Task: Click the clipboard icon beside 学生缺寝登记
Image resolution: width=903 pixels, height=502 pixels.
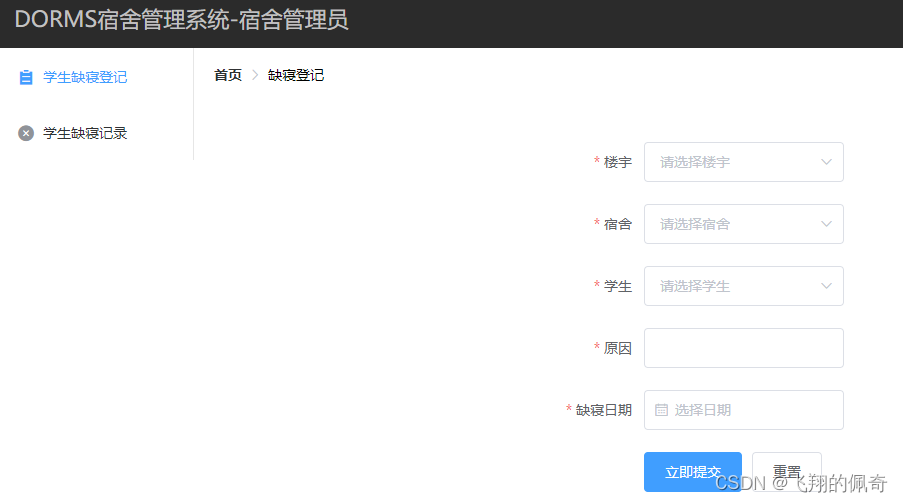Action: click(26, 77)
